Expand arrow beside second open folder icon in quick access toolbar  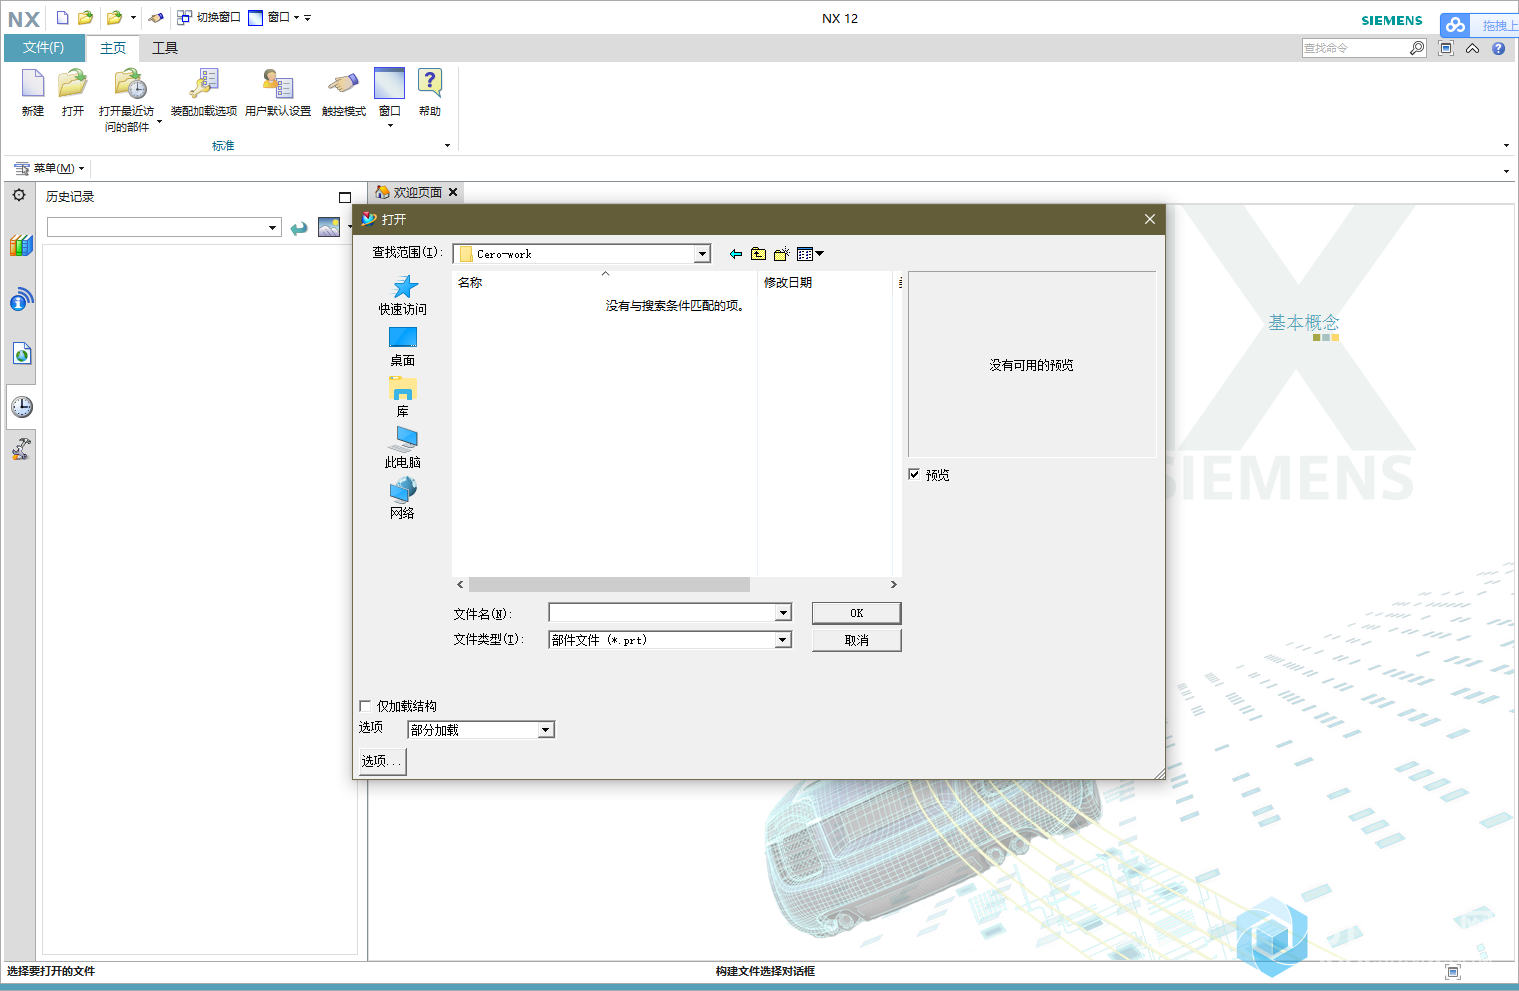coord(133,17)
